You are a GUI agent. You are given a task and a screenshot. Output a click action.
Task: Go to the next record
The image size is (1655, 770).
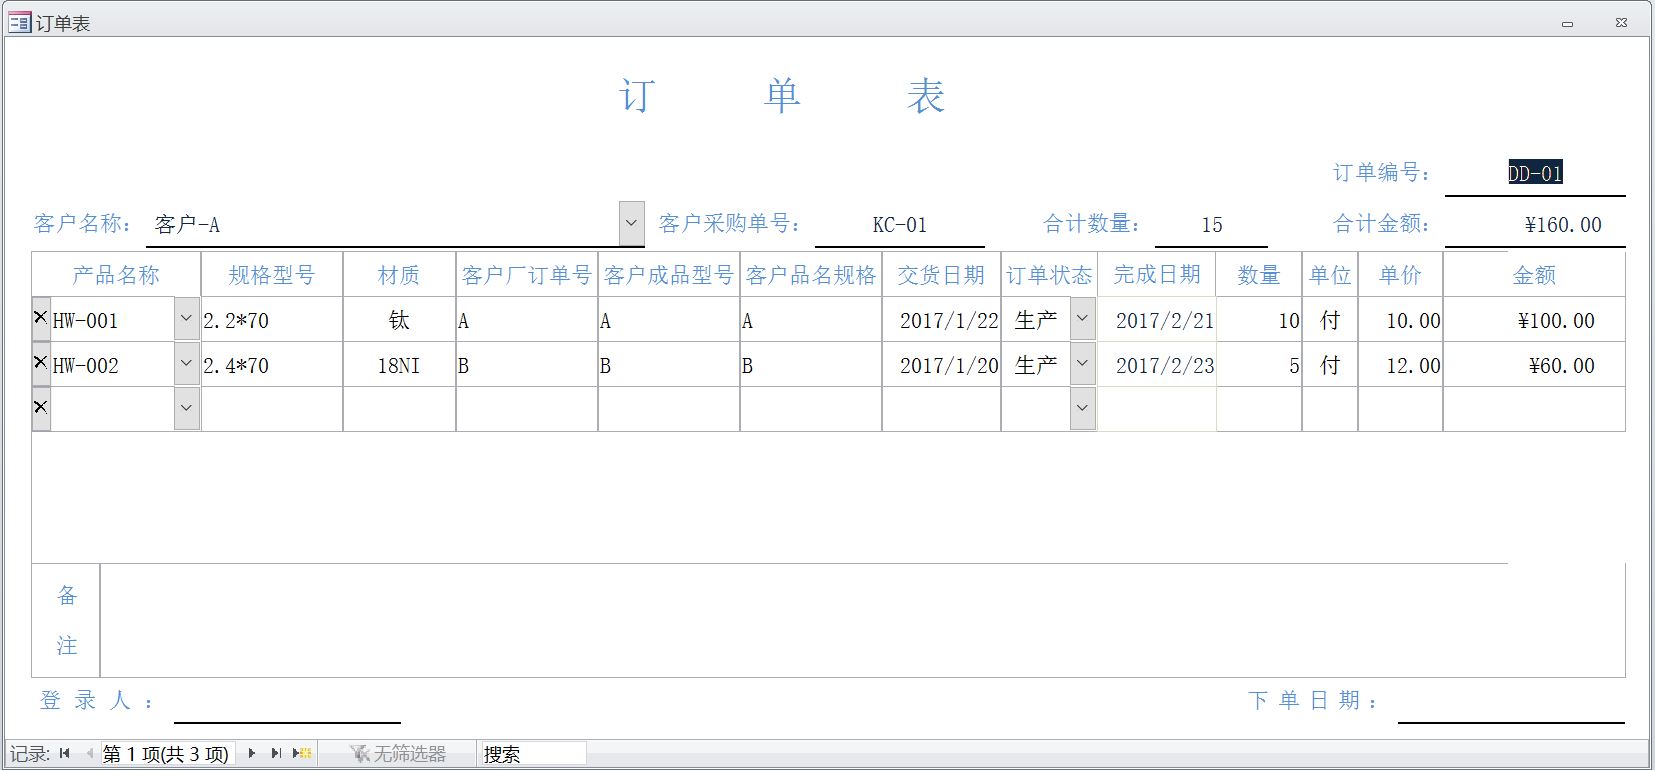click(x=252, y=754)
